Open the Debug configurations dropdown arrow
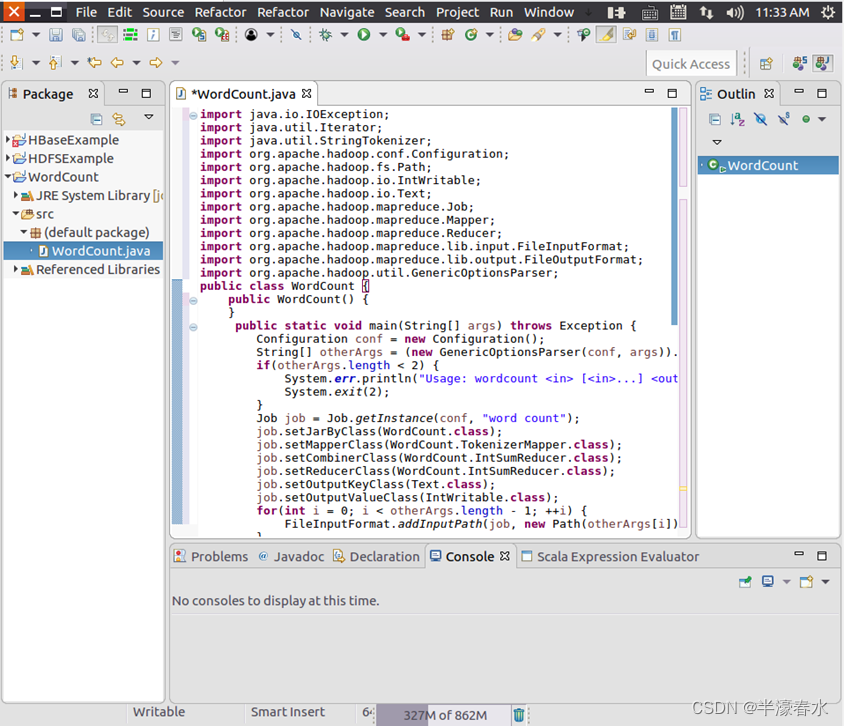The image size is (844, 726). point(344,35)
